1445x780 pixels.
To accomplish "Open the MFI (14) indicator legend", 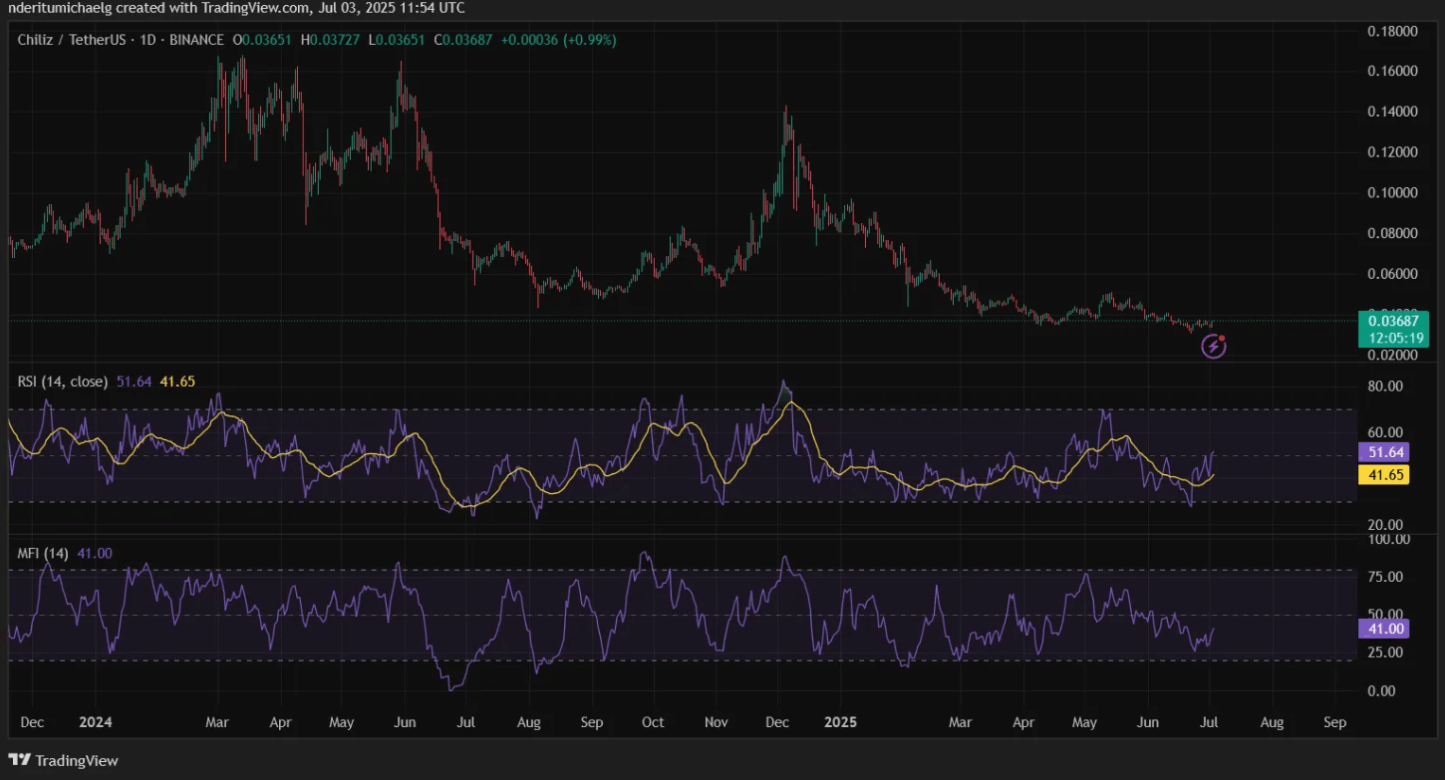I will 43,553.
